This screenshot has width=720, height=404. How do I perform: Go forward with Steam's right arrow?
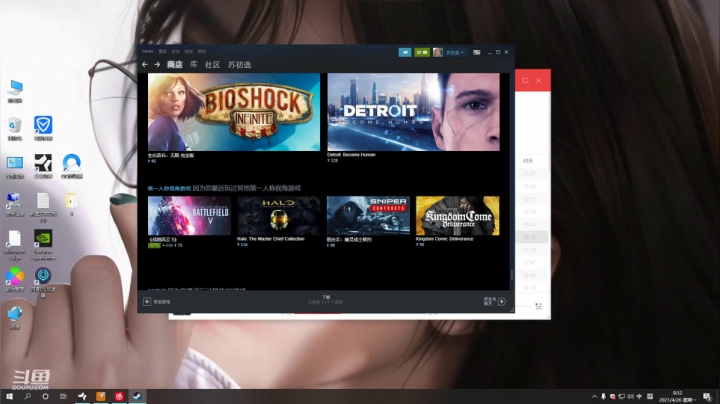coord(157,65)
